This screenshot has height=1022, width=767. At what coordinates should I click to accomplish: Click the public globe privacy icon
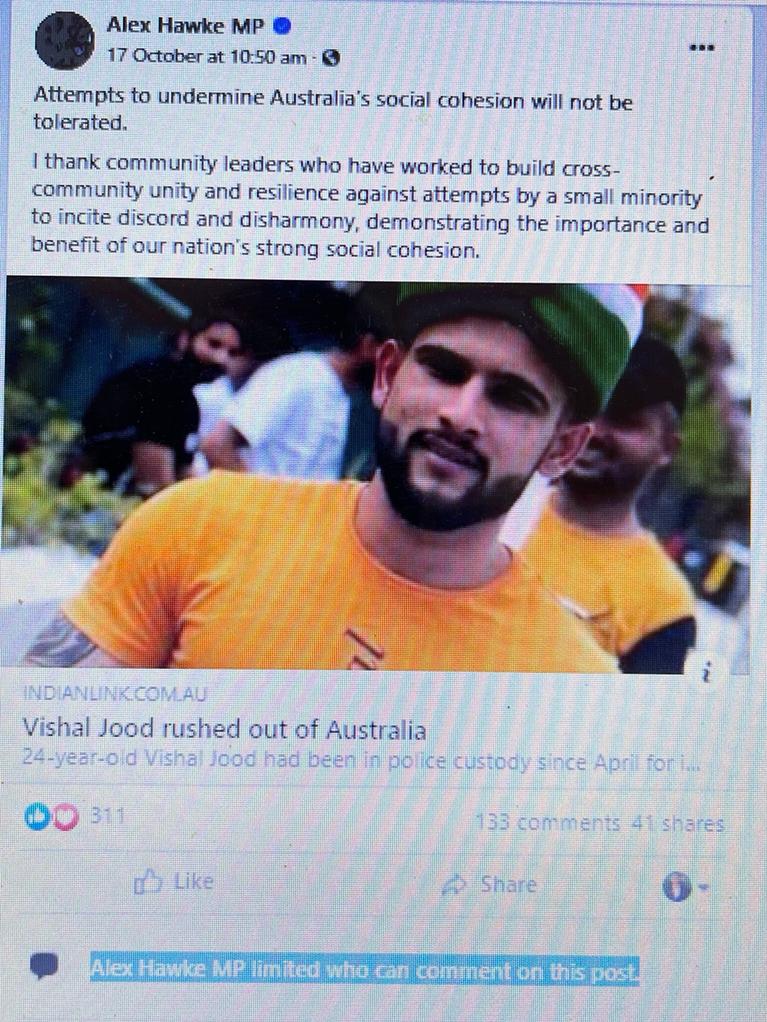click(331, 59)
